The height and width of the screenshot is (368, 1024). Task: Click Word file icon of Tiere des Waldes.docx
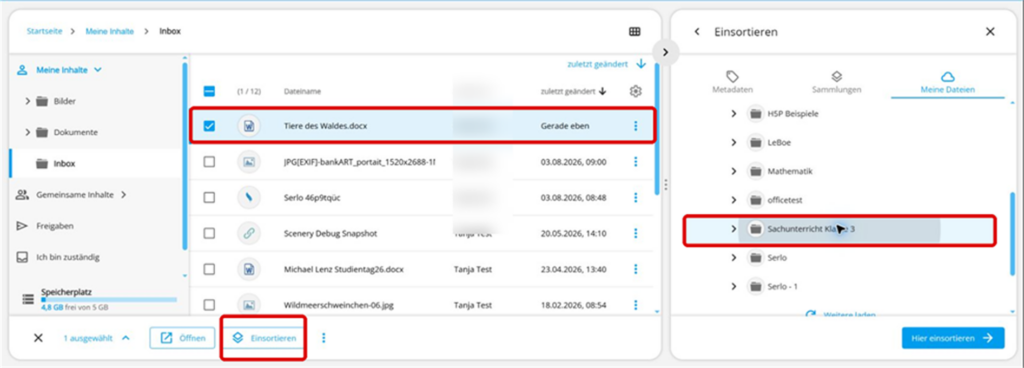click(248, 126)
